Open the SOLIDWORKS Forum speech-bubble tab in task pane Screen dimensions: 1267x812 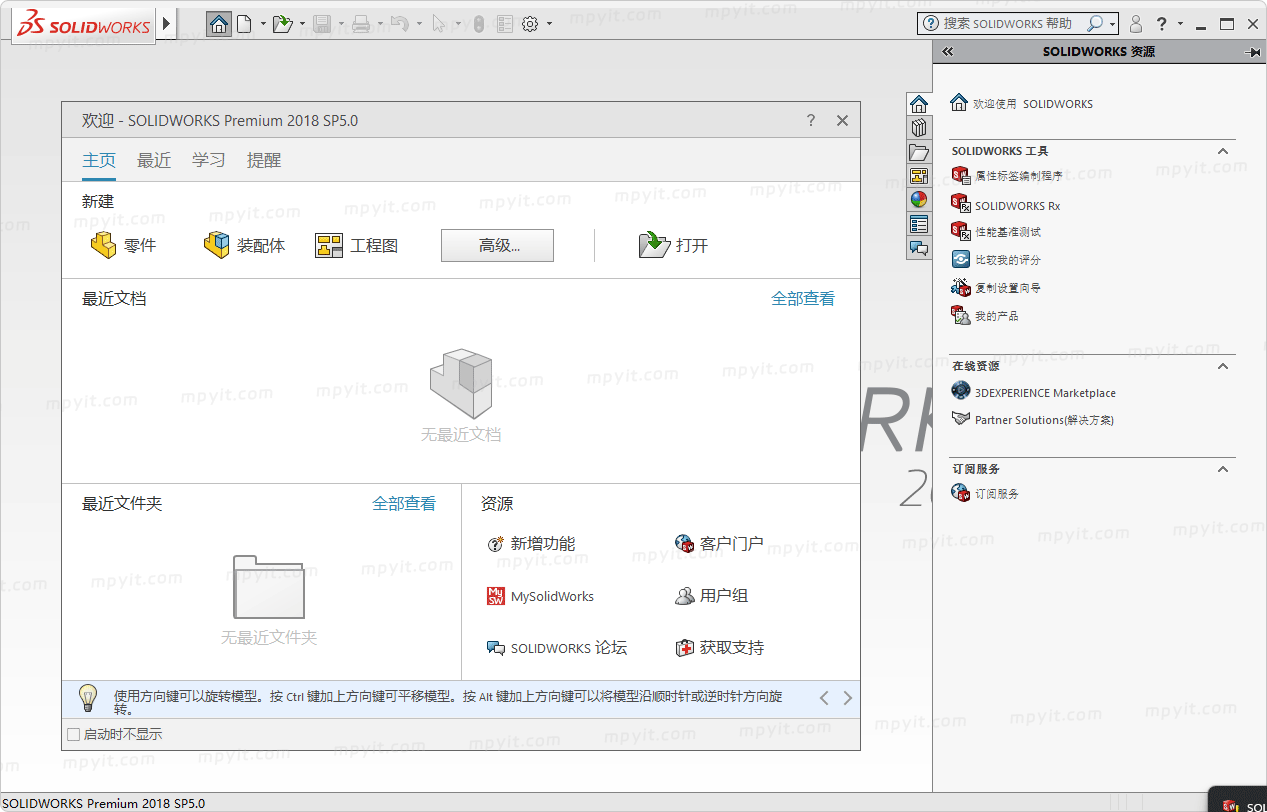tap(919, 248)
